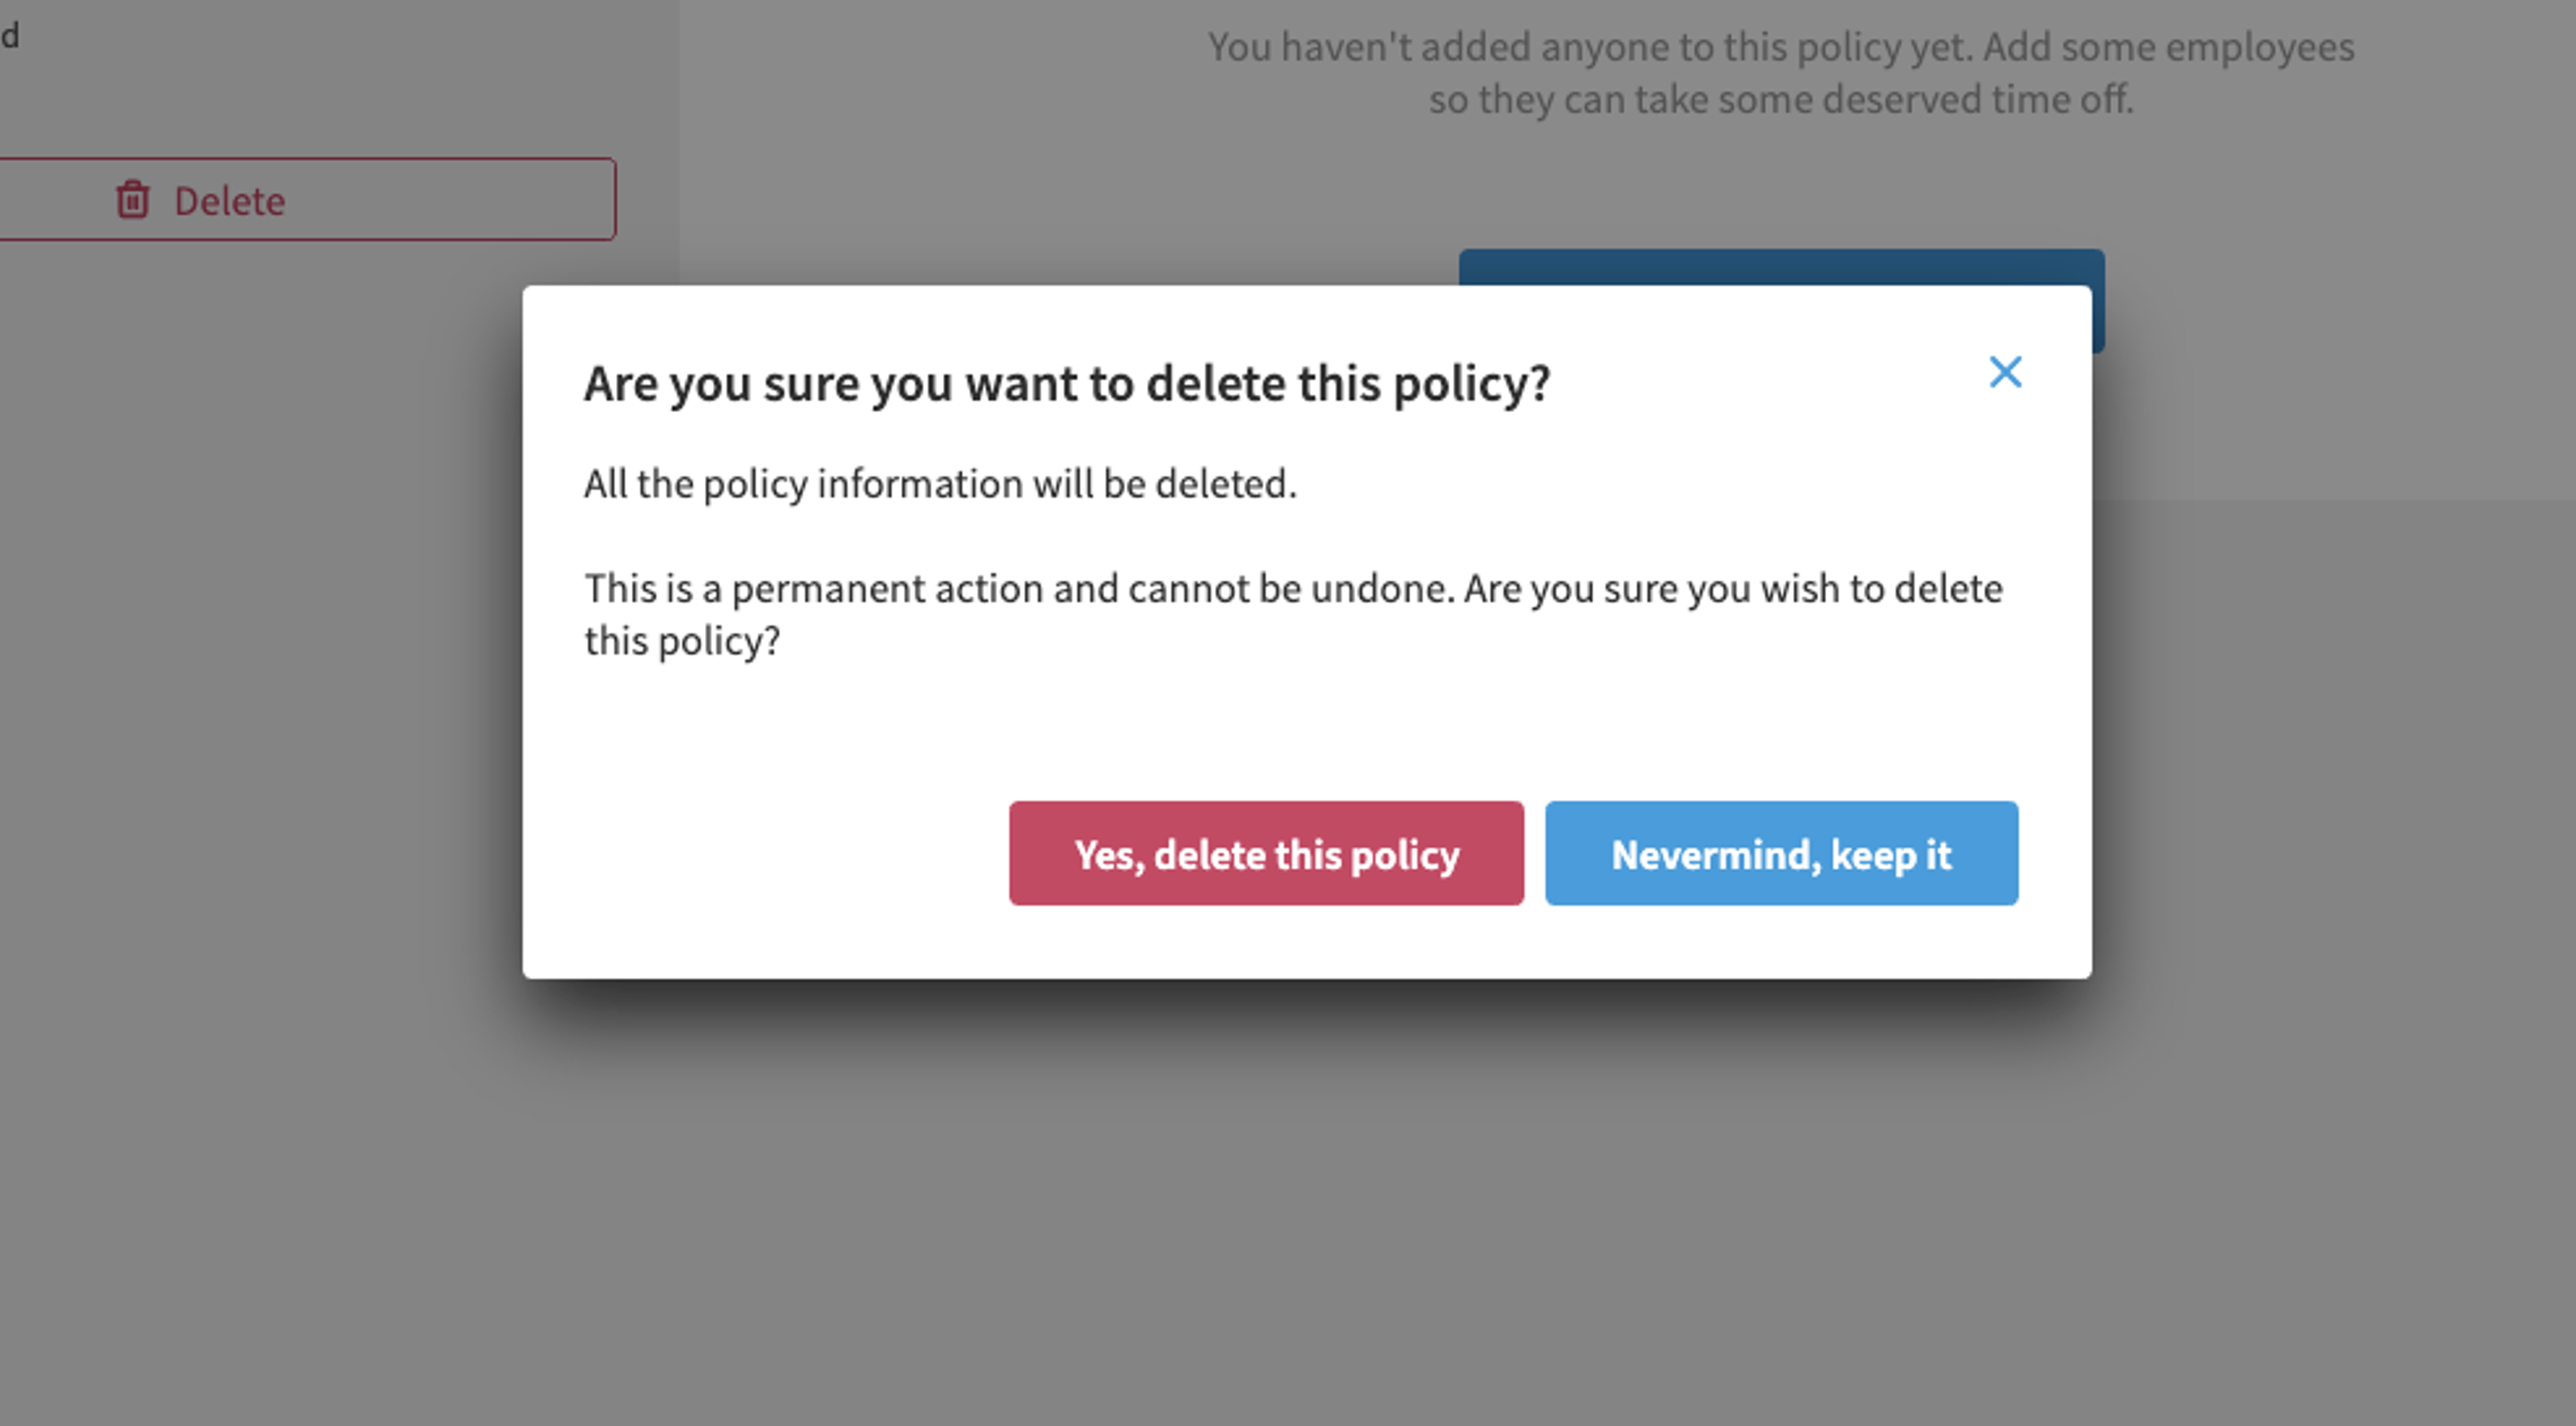2576x1426 pixels.
Task: Confirm with Yes, delete this policy
Action: coord(1266,853)
